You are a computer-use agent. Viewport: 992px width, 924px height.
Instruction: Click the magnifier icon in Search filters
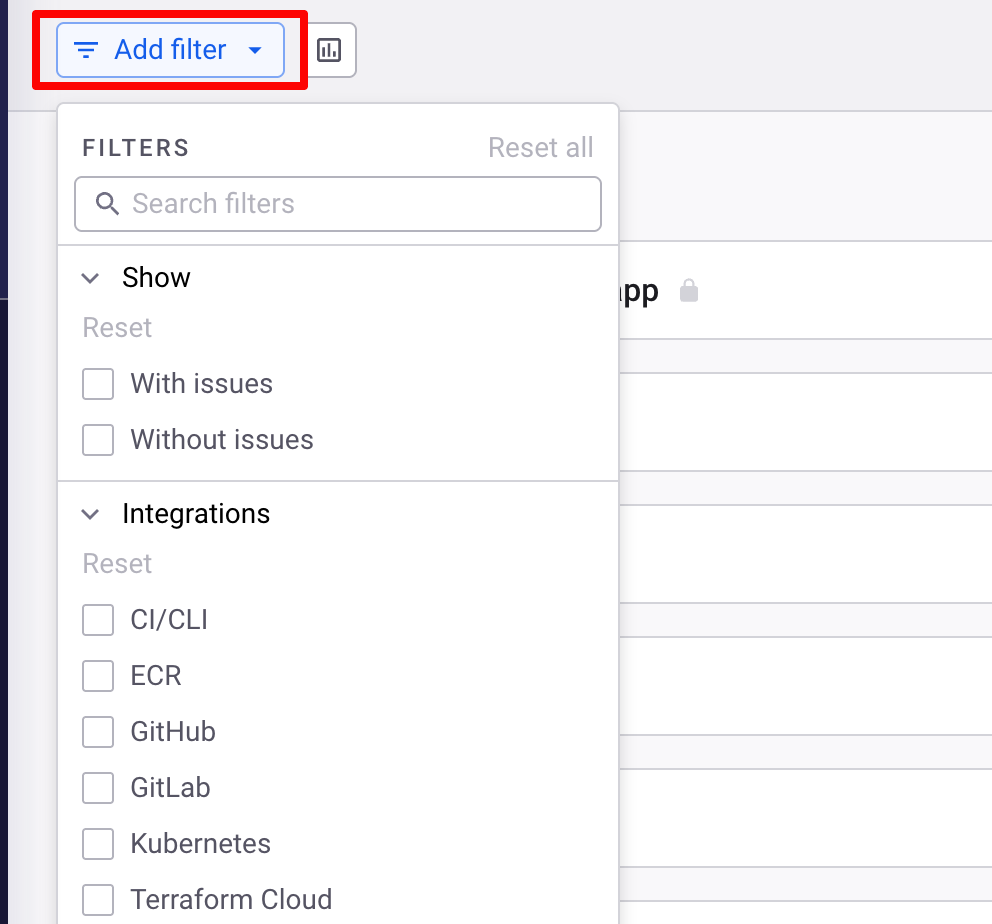point(107,204)
